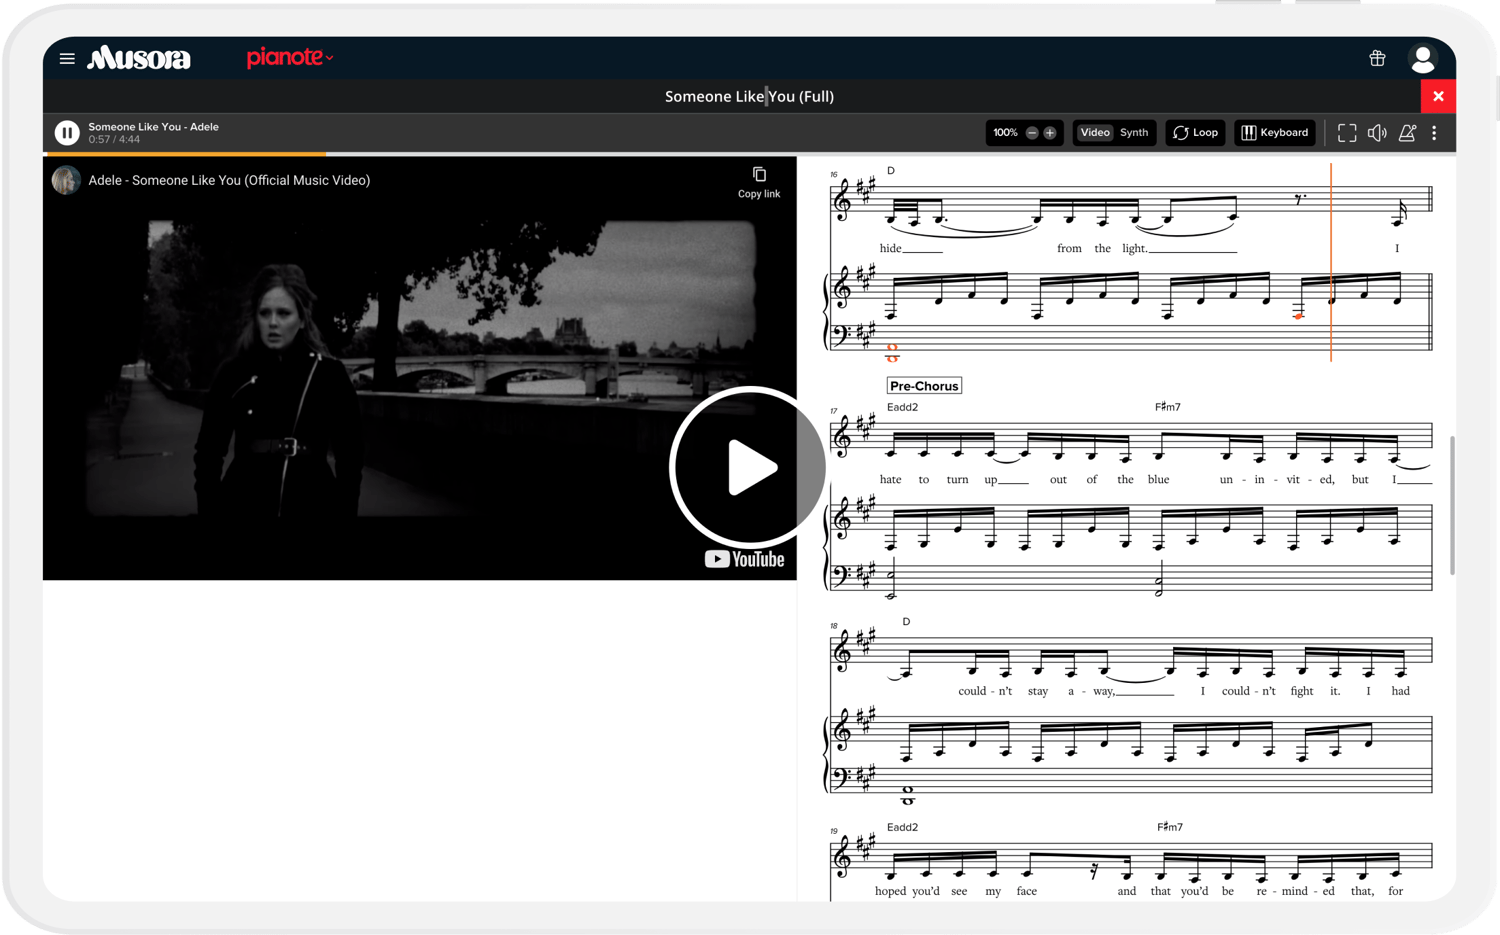Open the volume control

(1377, 133)
